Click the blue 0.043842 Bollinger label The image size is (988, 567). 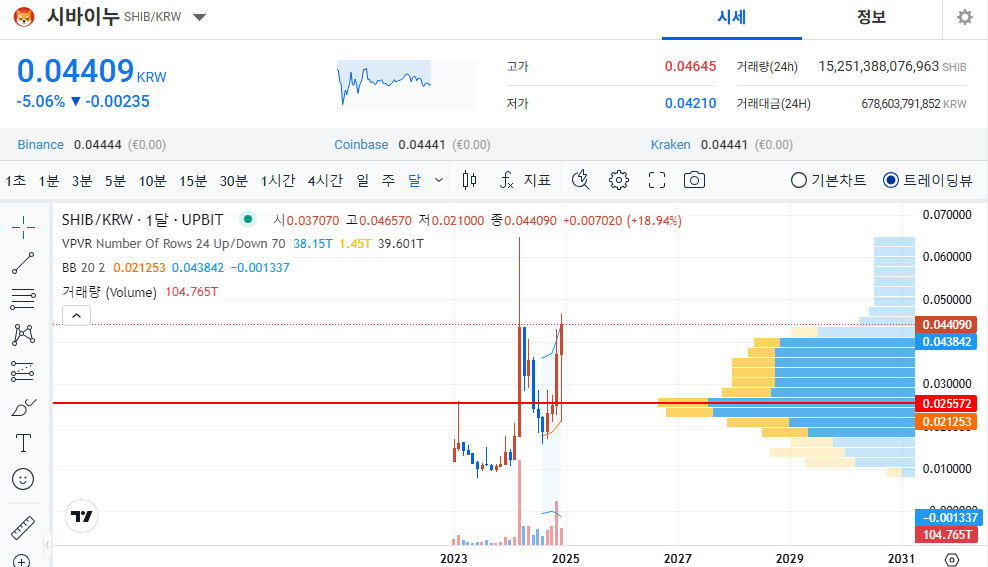tap(946, 341)
